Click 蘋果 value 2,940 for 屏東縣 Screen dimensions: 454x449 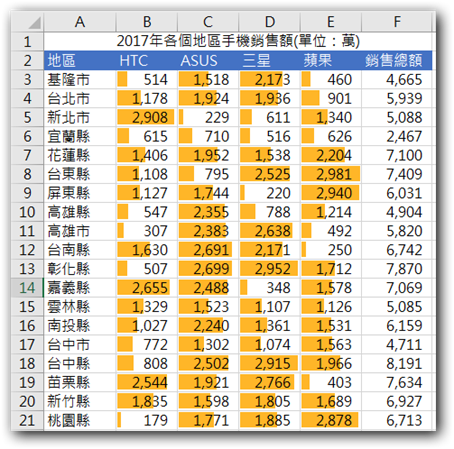pyautogui.click(x=331, y=193)
